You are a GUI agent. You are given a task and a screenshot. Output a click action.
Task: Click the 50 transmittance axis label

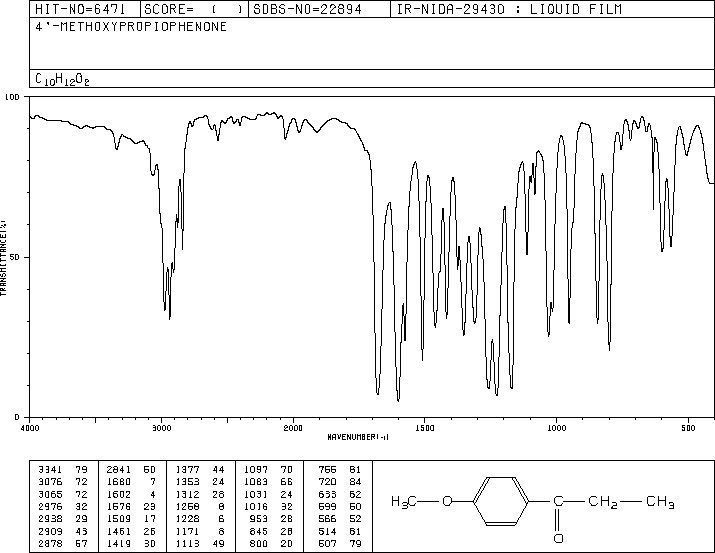[15, 257]
